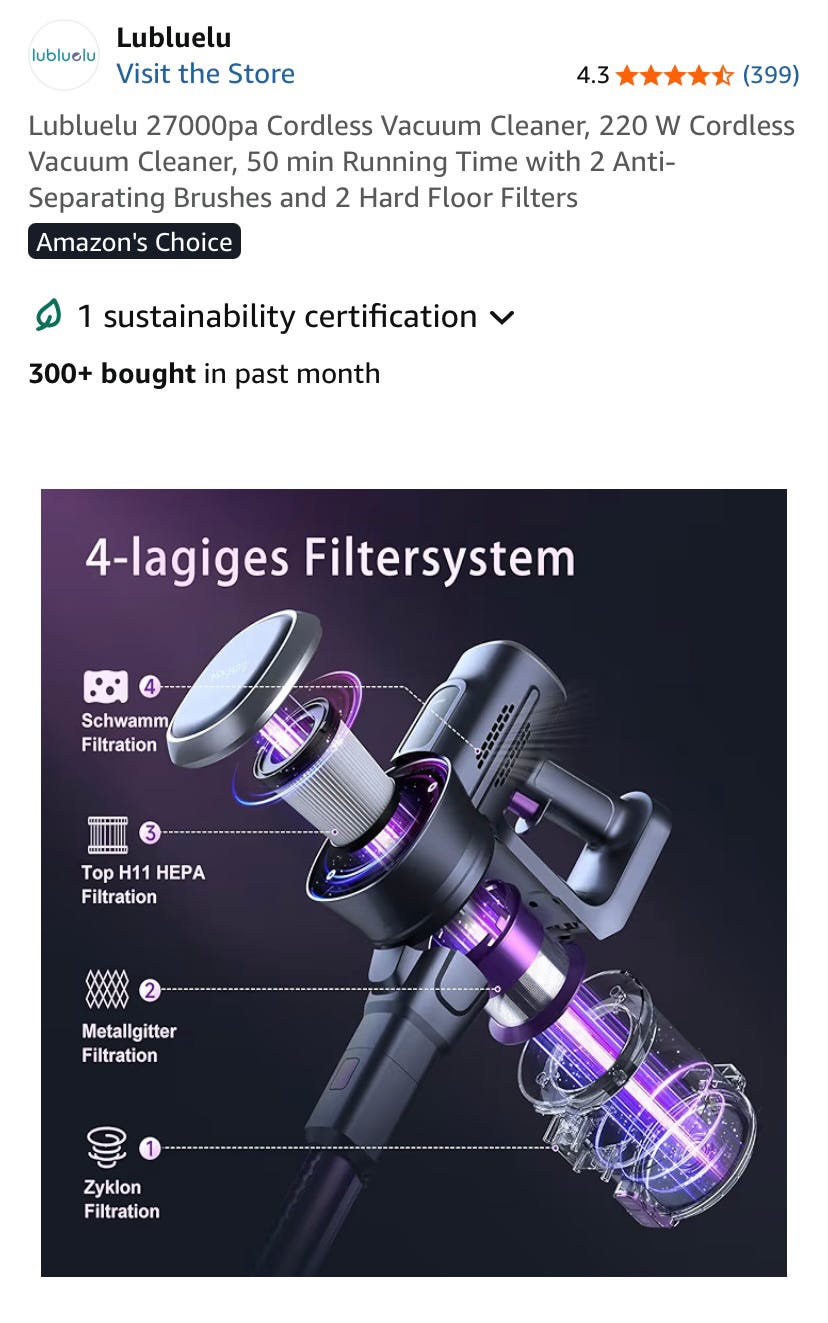Image resolution: width=828 pixels, height=1323 pixels.
Task: Tap the Lubluelu brand logo
Action: tap(64, 55)
